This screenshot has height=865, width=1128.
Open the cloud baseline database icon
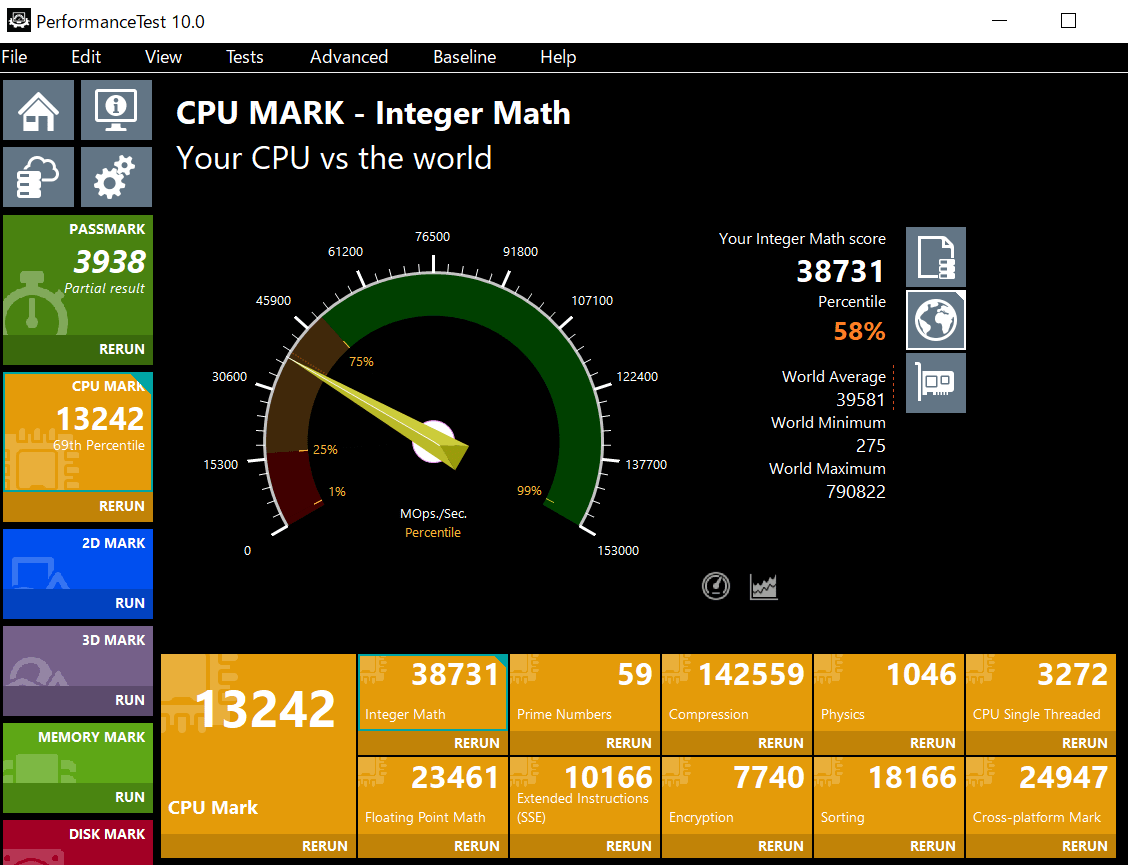(x=39, y=177)
